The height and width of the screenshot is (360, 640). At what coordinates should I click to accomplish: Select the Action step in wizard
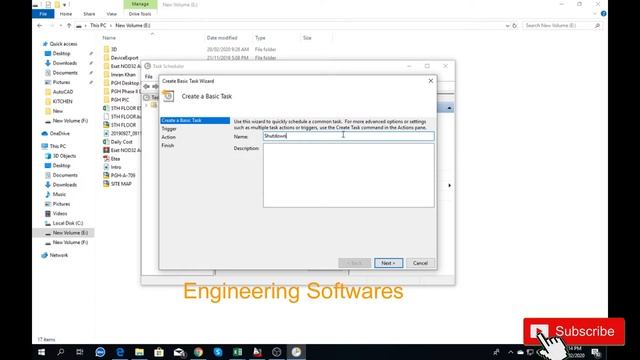(168, 137)
